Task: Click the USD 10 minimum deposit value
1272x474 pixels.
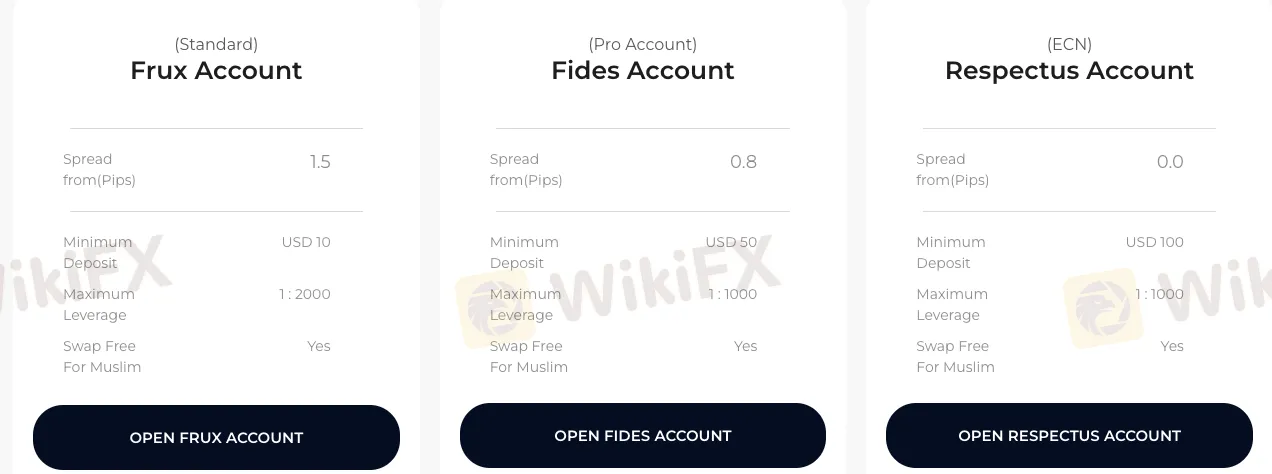Action: [x=306, y=242]
